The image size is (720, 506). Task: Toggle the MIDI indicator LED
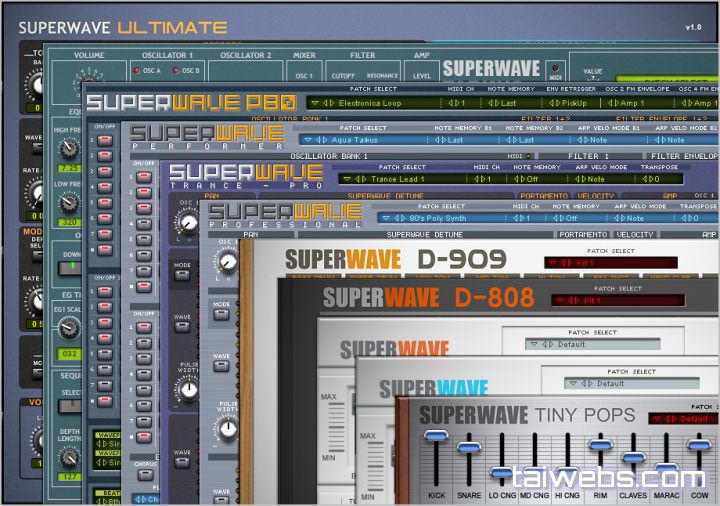pos(554,68)
